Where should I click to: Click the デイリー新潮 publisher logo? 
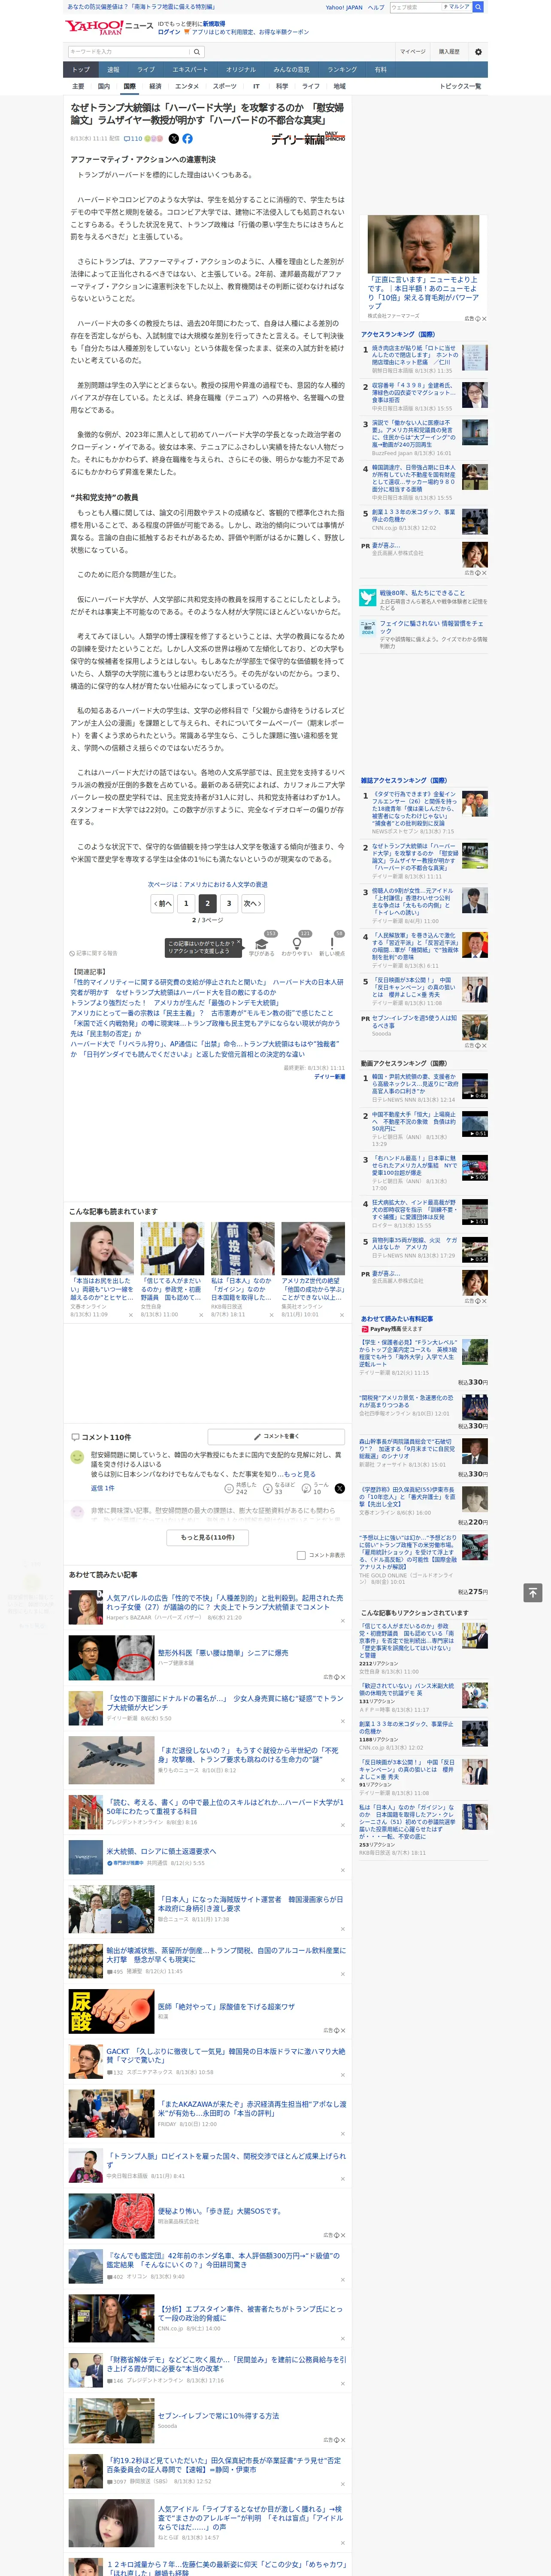pyautogui.click(x=308, y=138)
